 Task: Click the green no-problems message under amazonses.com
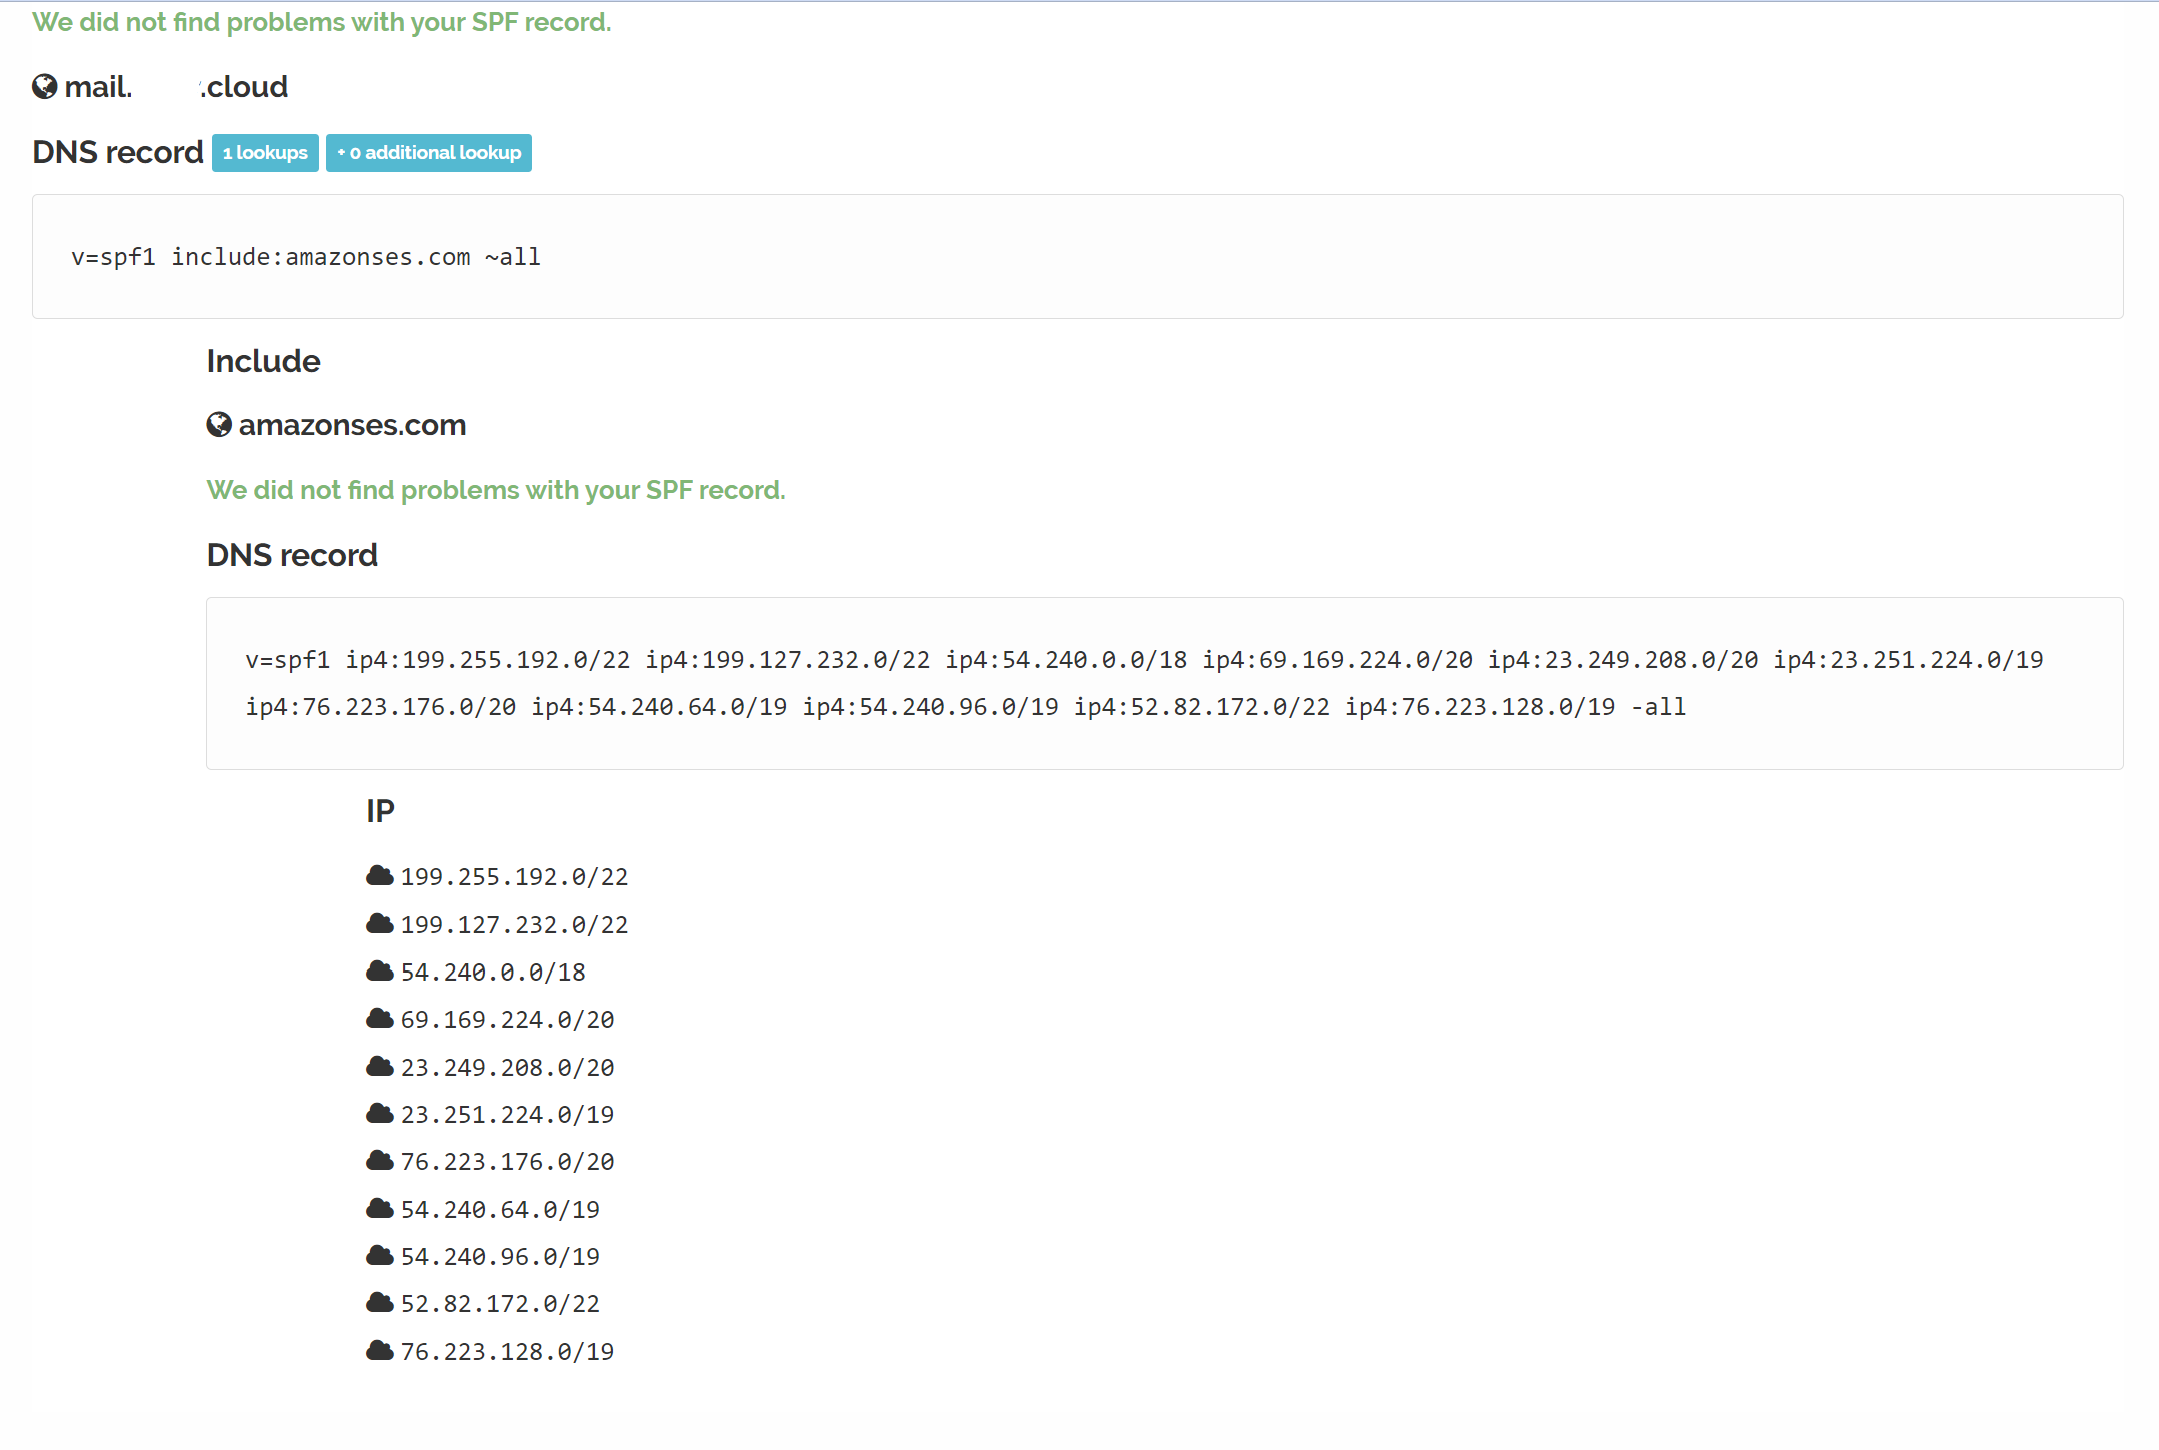tap(496, 490)
